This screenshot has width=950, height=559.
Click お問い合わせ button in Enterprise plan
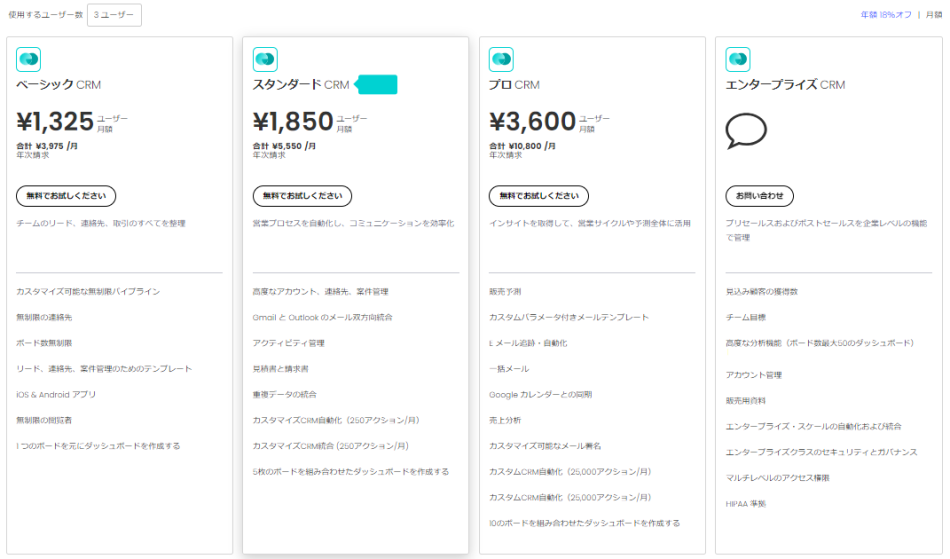[760, 196]
